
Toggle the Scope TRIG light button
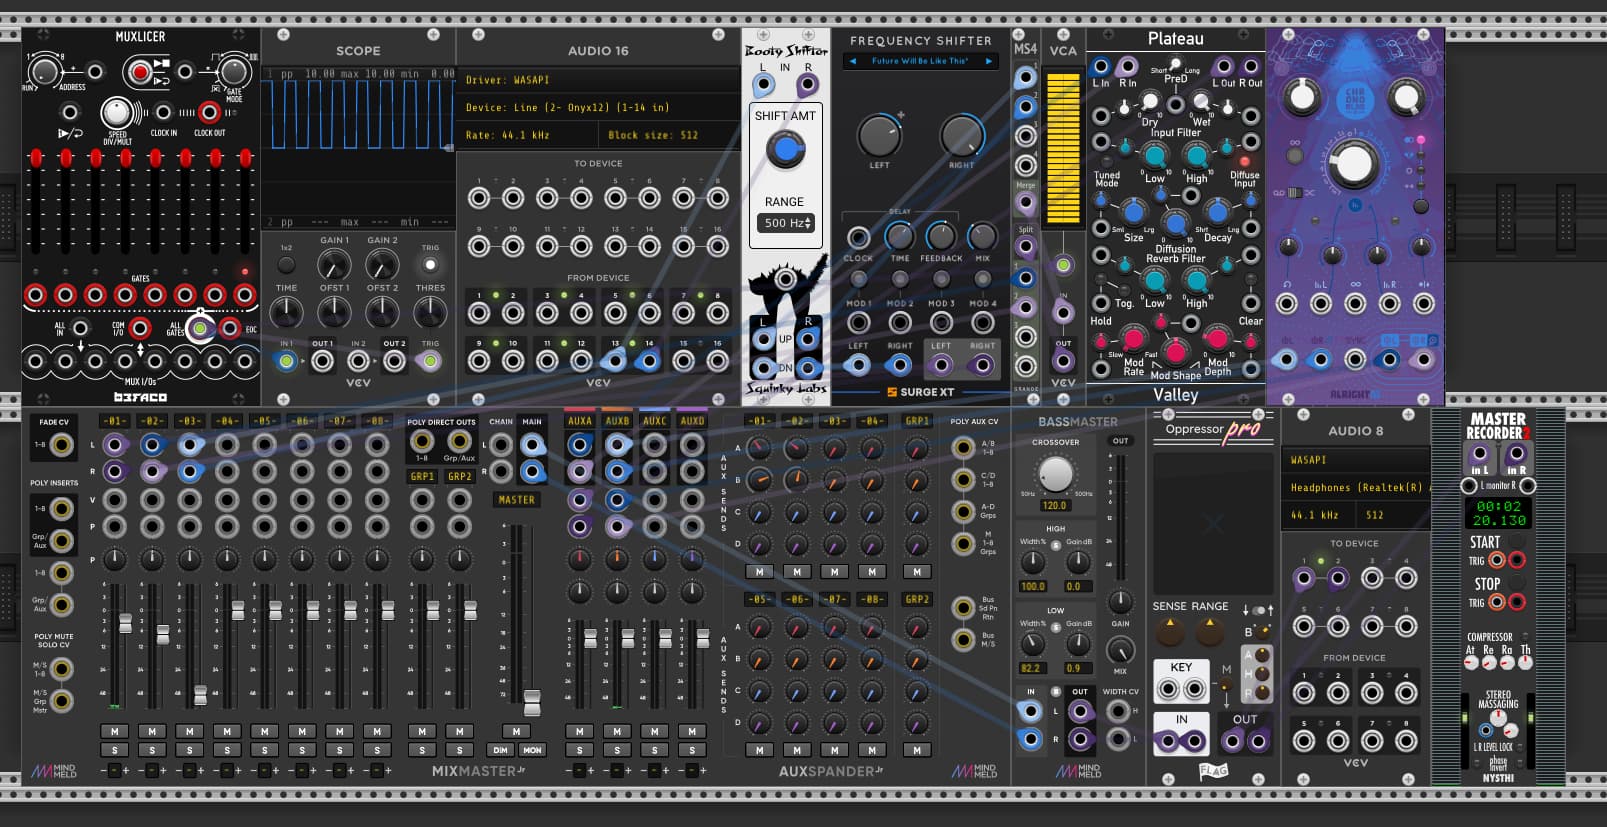coord(430,265)
